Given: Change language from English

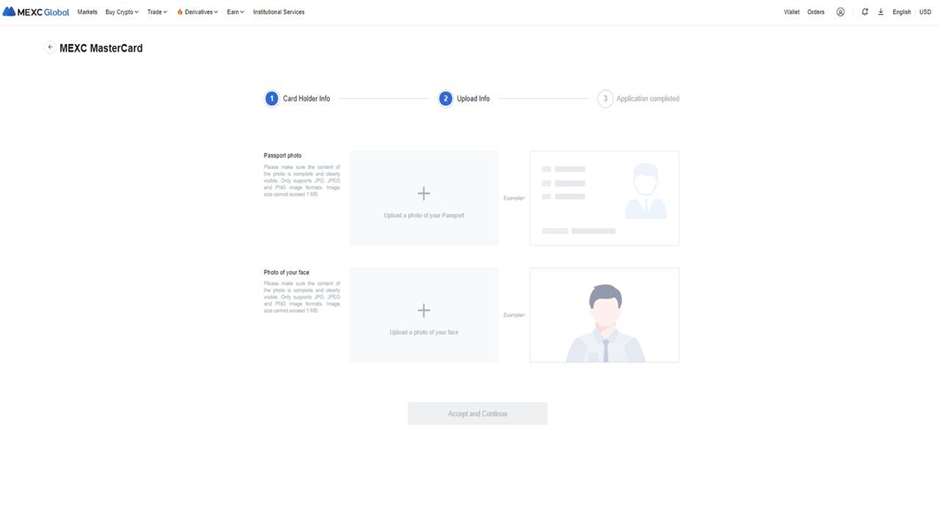Looking at the screenshot, I should point(902,12).
